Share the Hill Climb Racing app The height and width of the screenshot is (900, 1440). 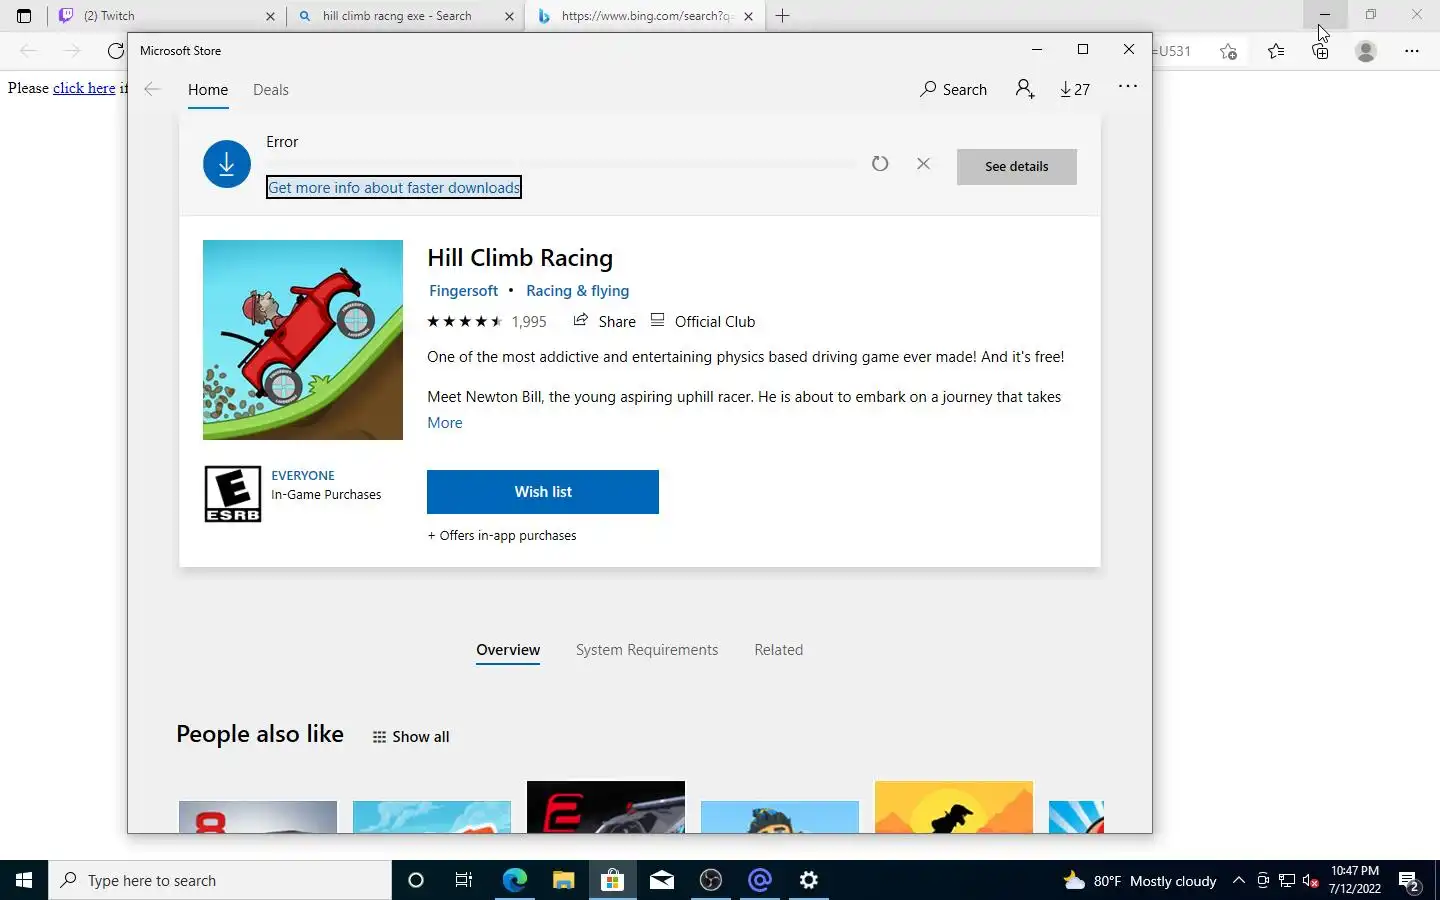click(604, 322)
